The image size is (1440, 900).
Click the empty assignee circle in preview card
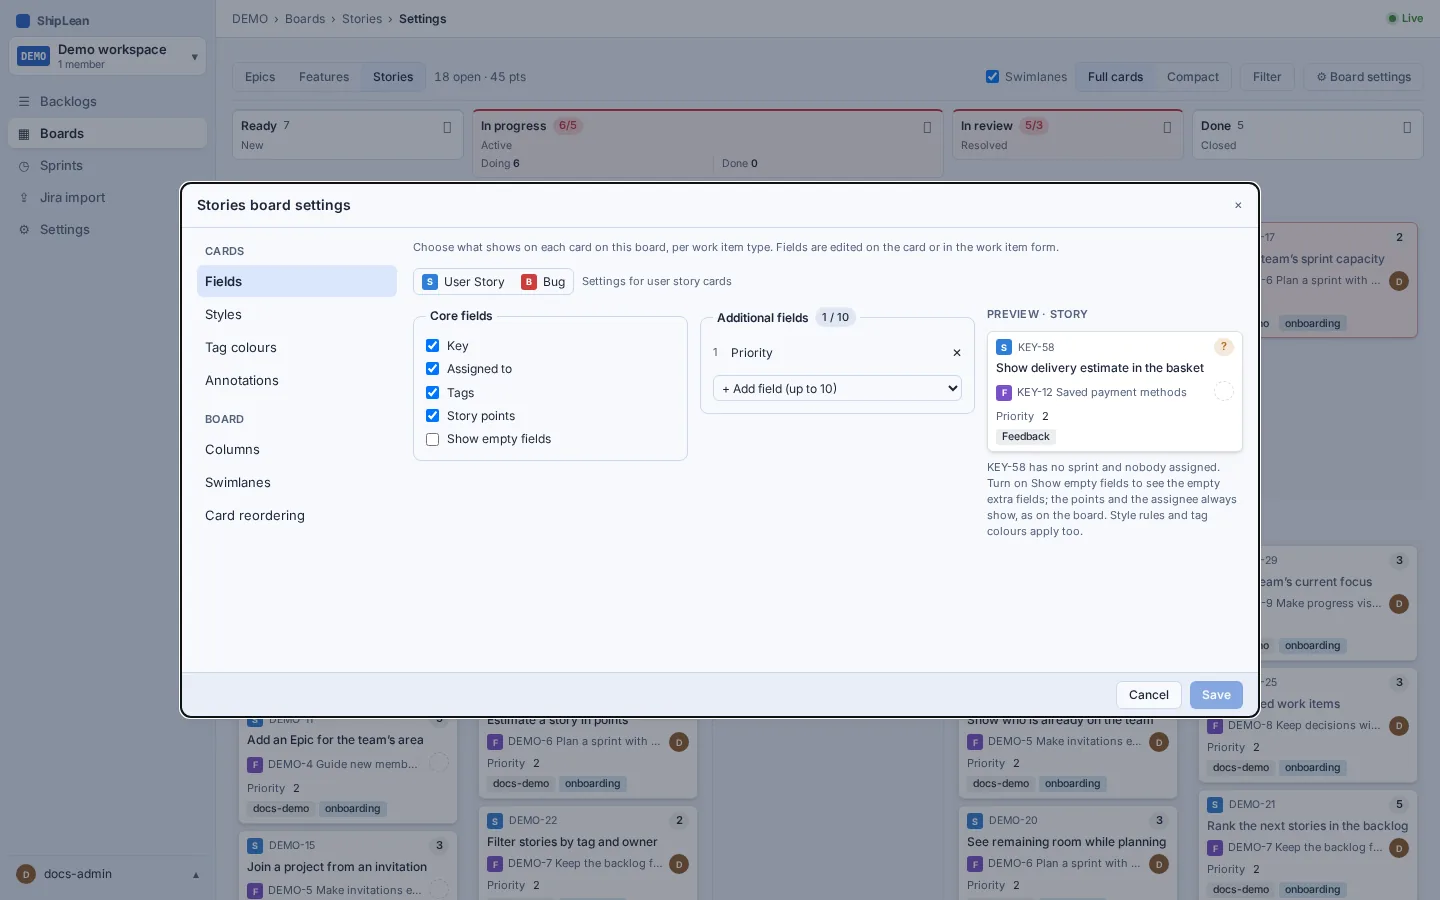pyautogui.click(x=1223, y=391)
